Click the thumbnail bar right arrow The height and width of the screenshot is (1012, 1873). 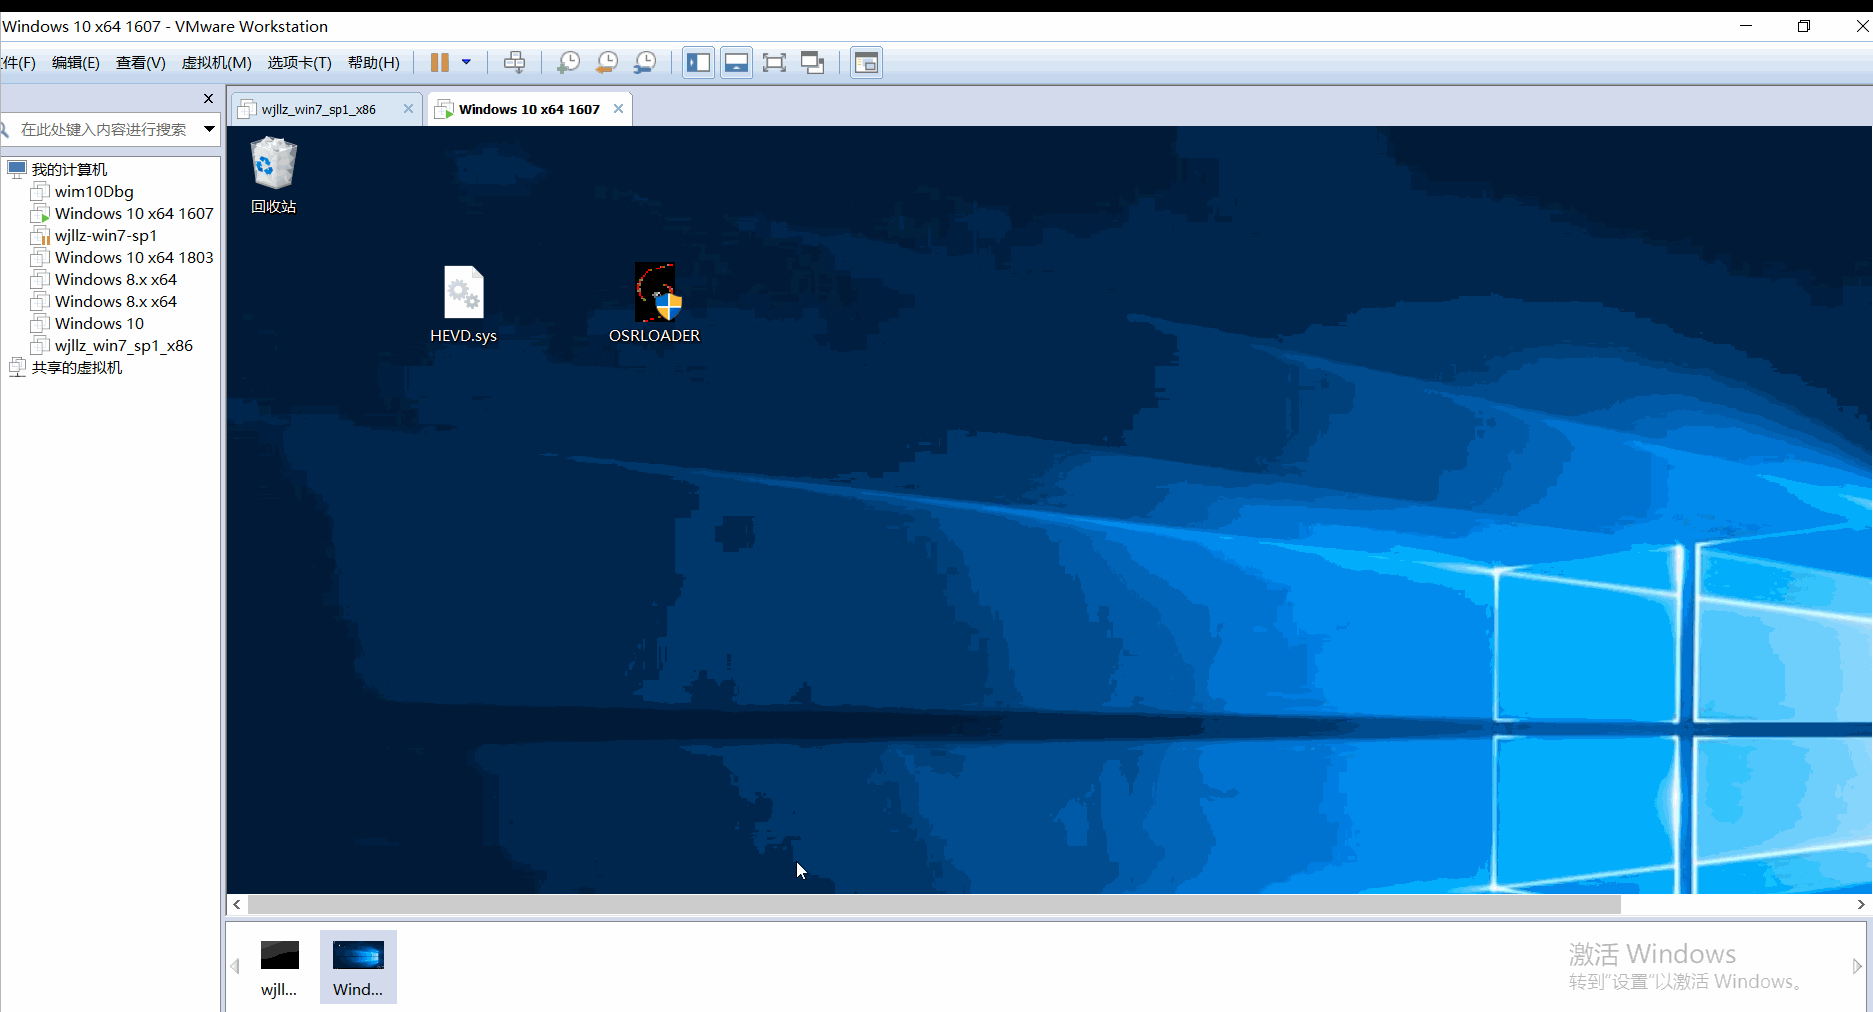pyautogui.click(x=1857, y=966)
